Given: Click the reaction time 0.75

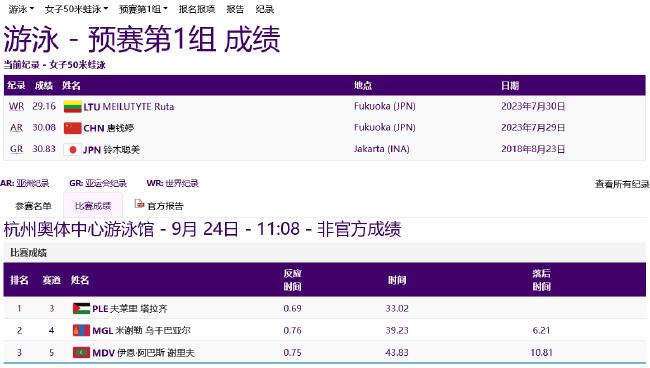Looking at the screenshot, I should tap(292, 353).
